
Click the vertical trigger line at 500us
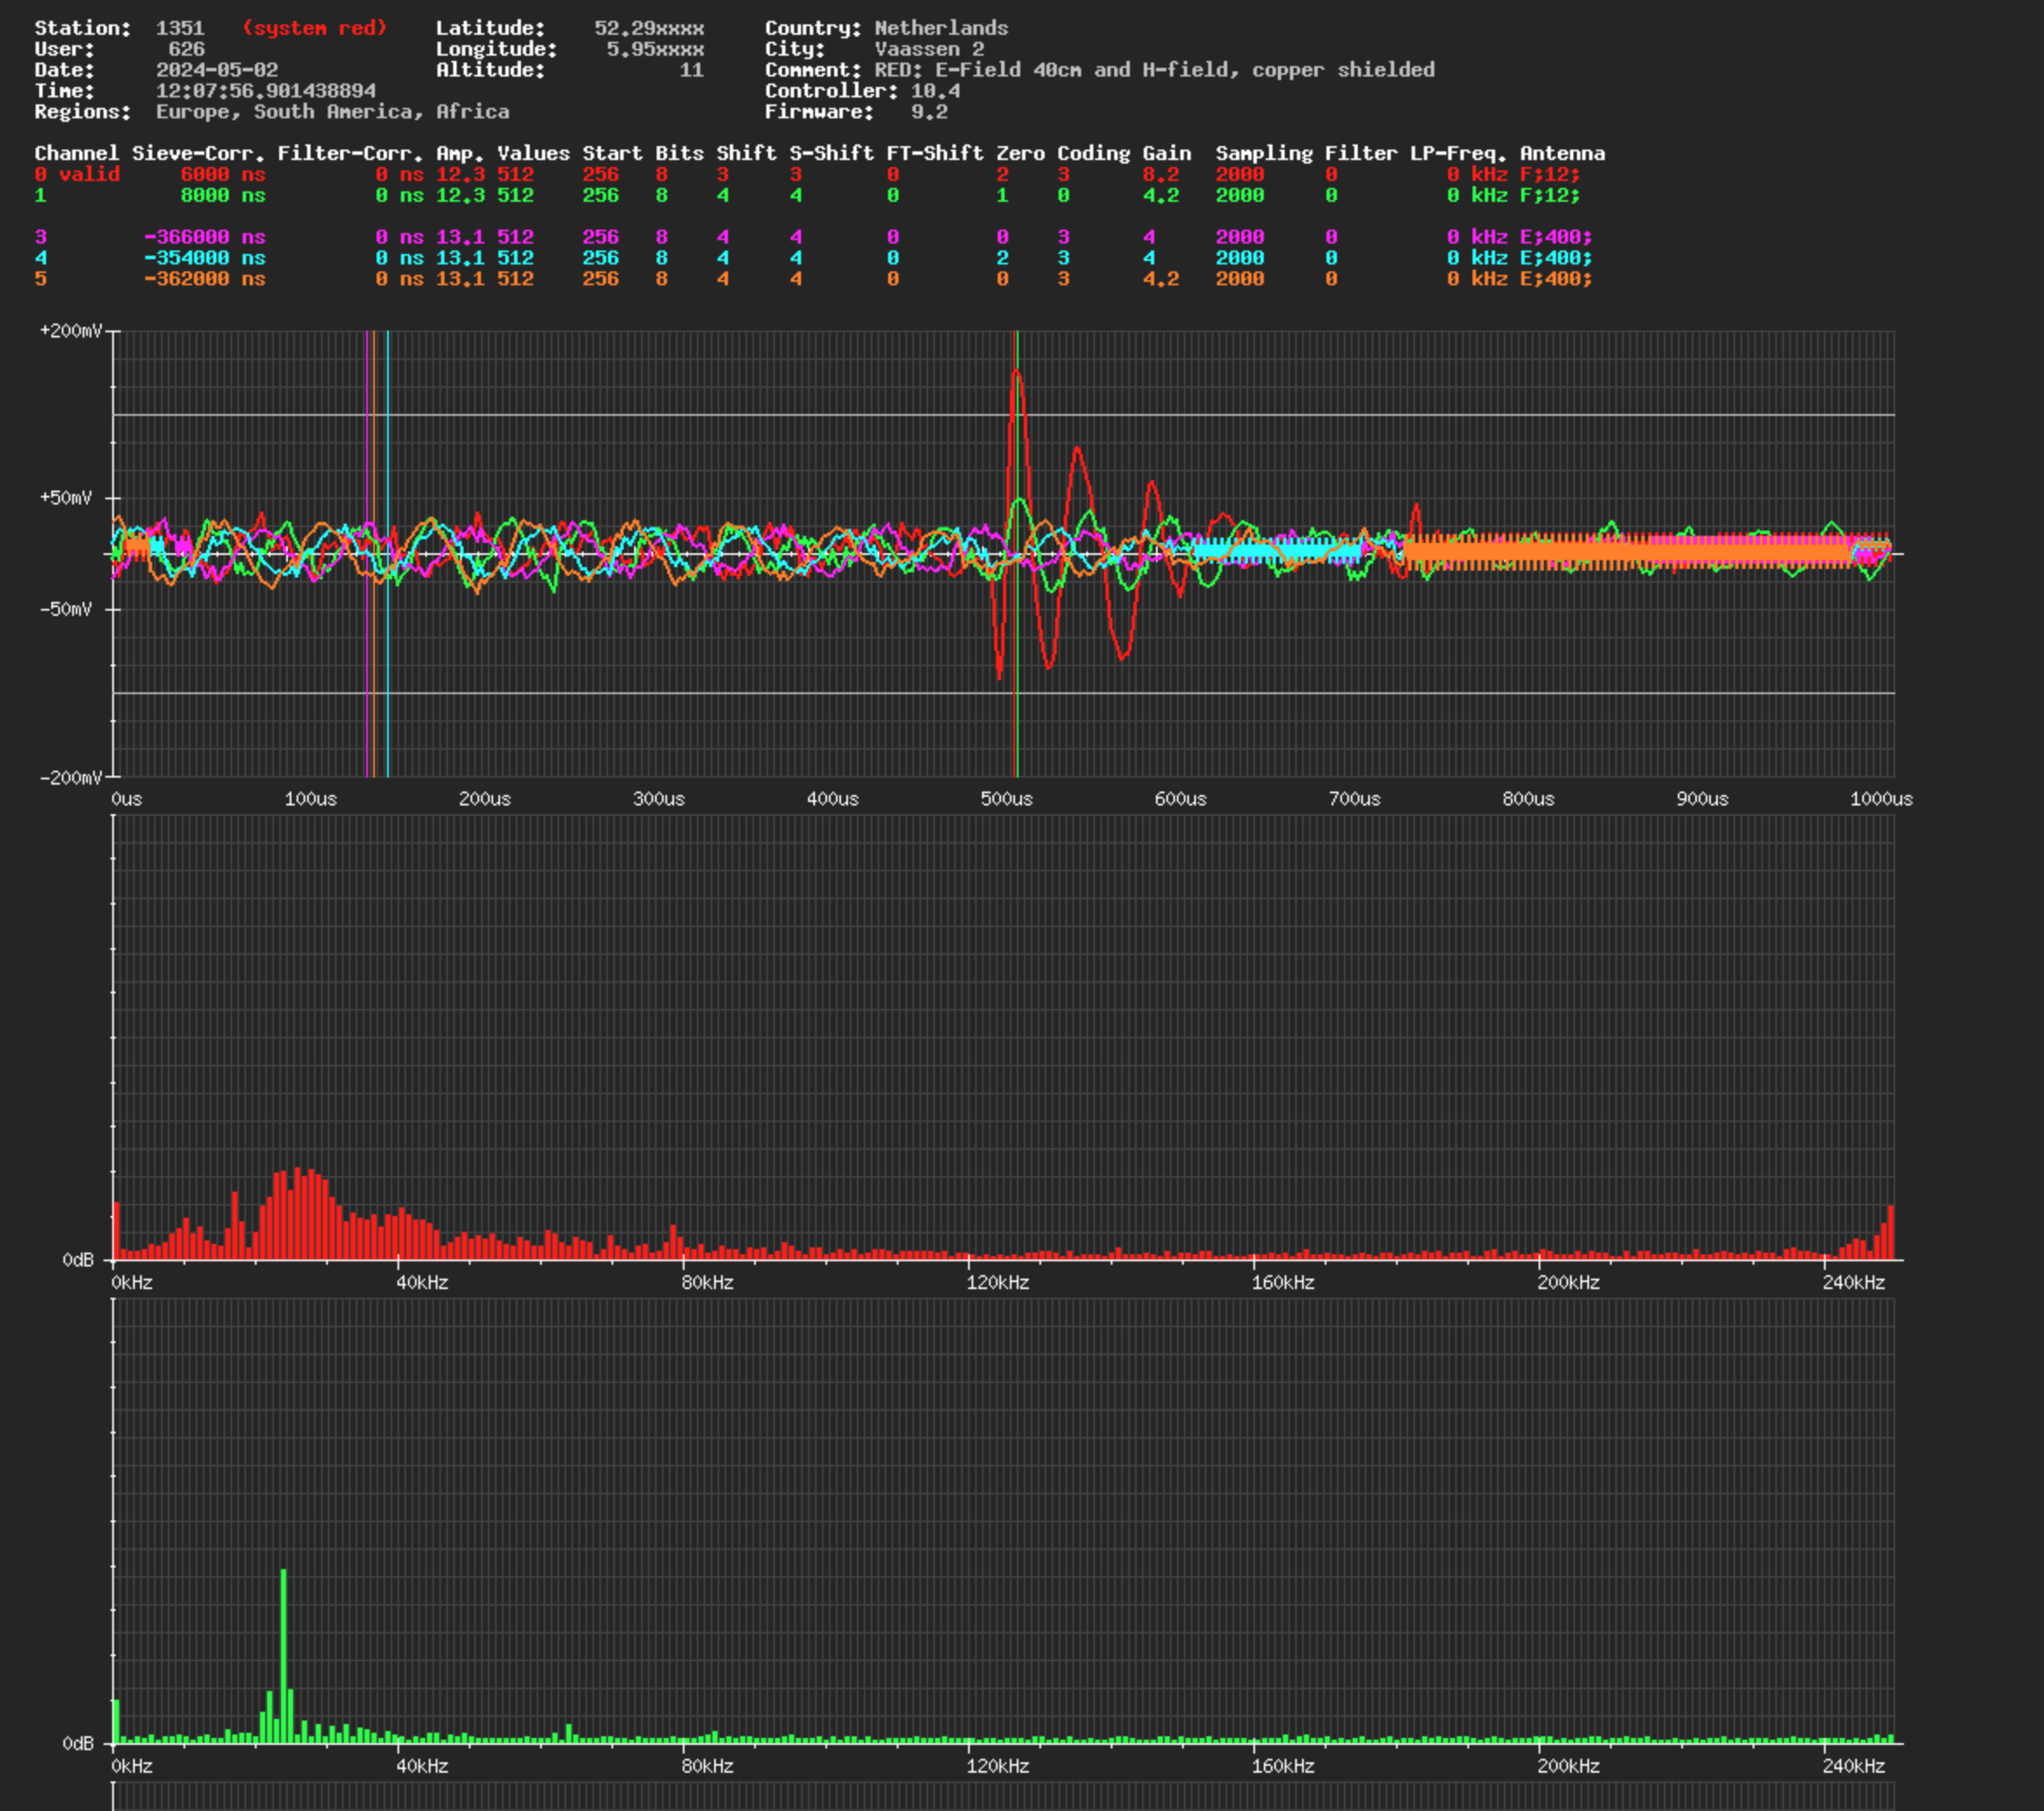point(1016,553)
